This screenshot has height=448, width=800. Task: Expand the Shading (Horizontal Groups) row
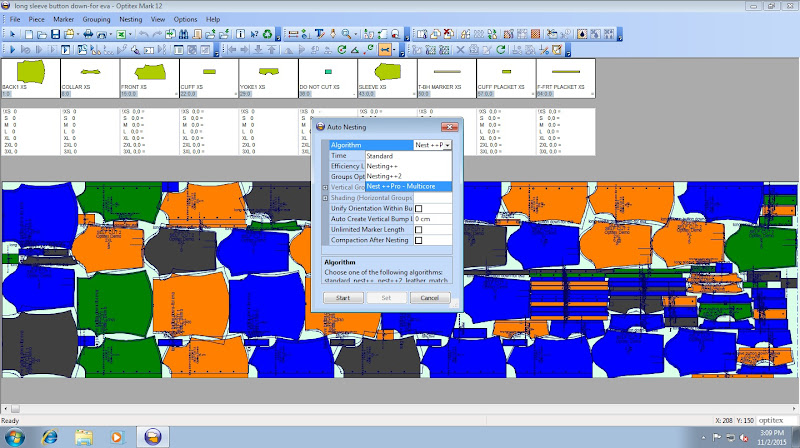click(x=325, y=198)
